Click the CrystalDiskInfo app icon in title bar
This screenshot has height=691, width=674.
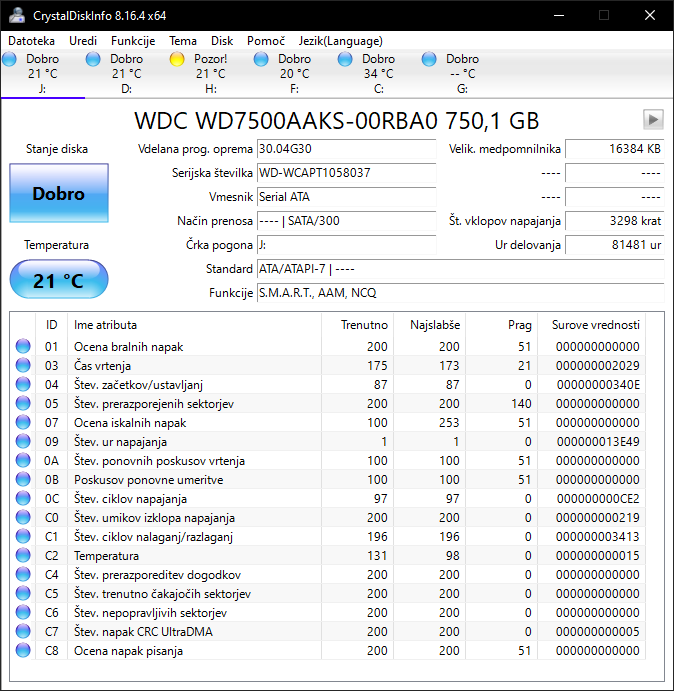(17, 15)
